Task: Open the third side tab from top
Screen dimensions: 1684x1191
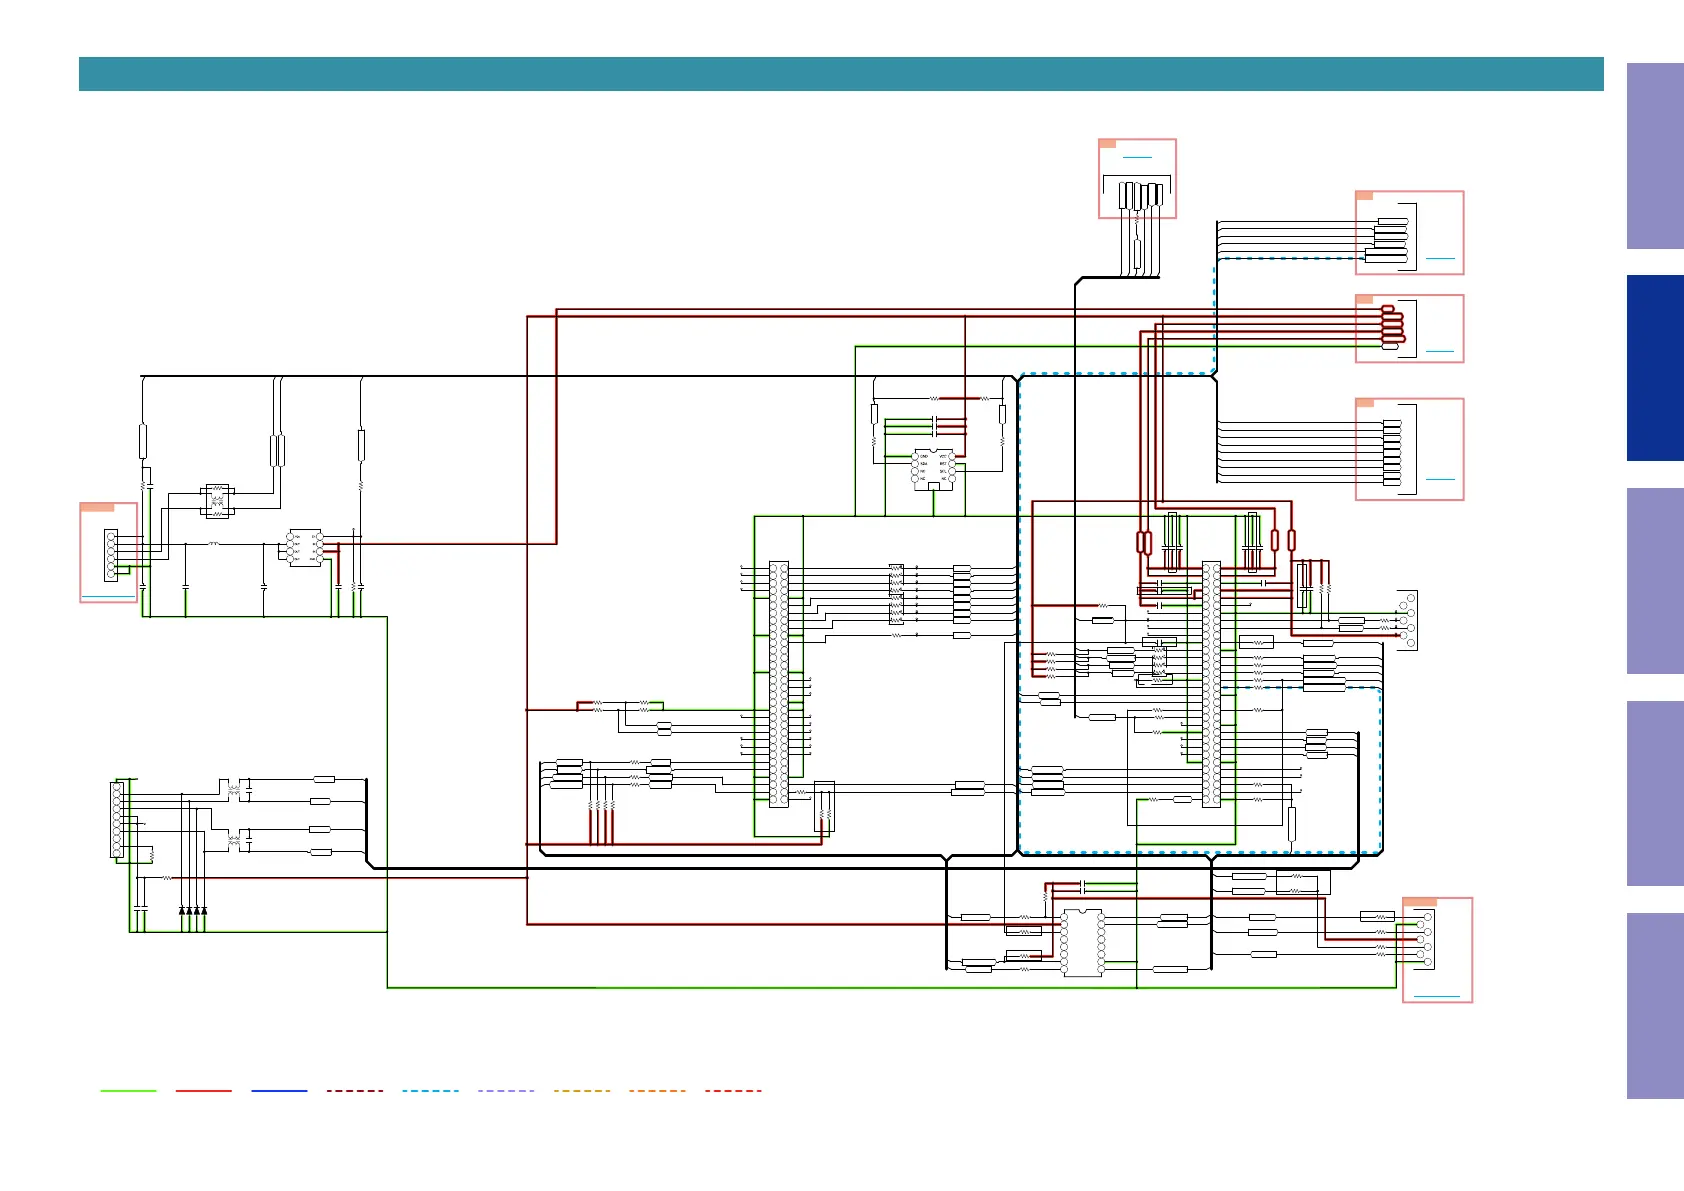Action: (1655, 581)
